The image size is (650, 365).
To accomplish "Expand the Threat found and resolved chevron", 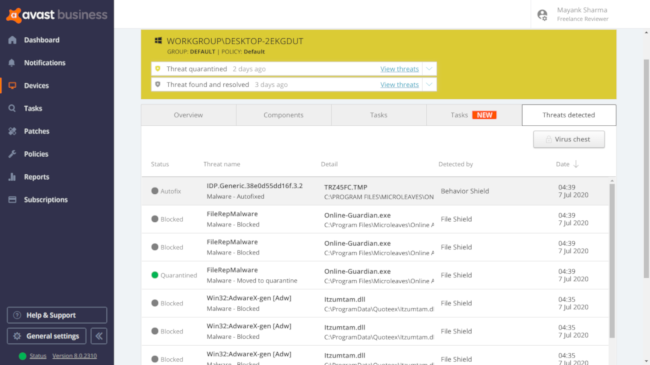I will (x=429, y=85).
